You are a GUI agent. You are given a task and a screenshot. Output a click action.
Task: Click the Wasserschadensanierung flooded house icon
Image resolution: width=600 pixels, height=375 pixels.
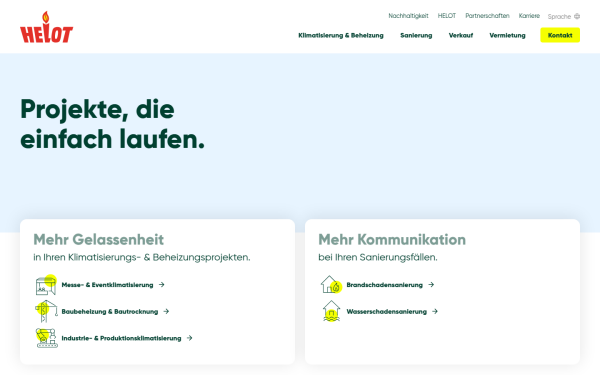coord(331,311)
